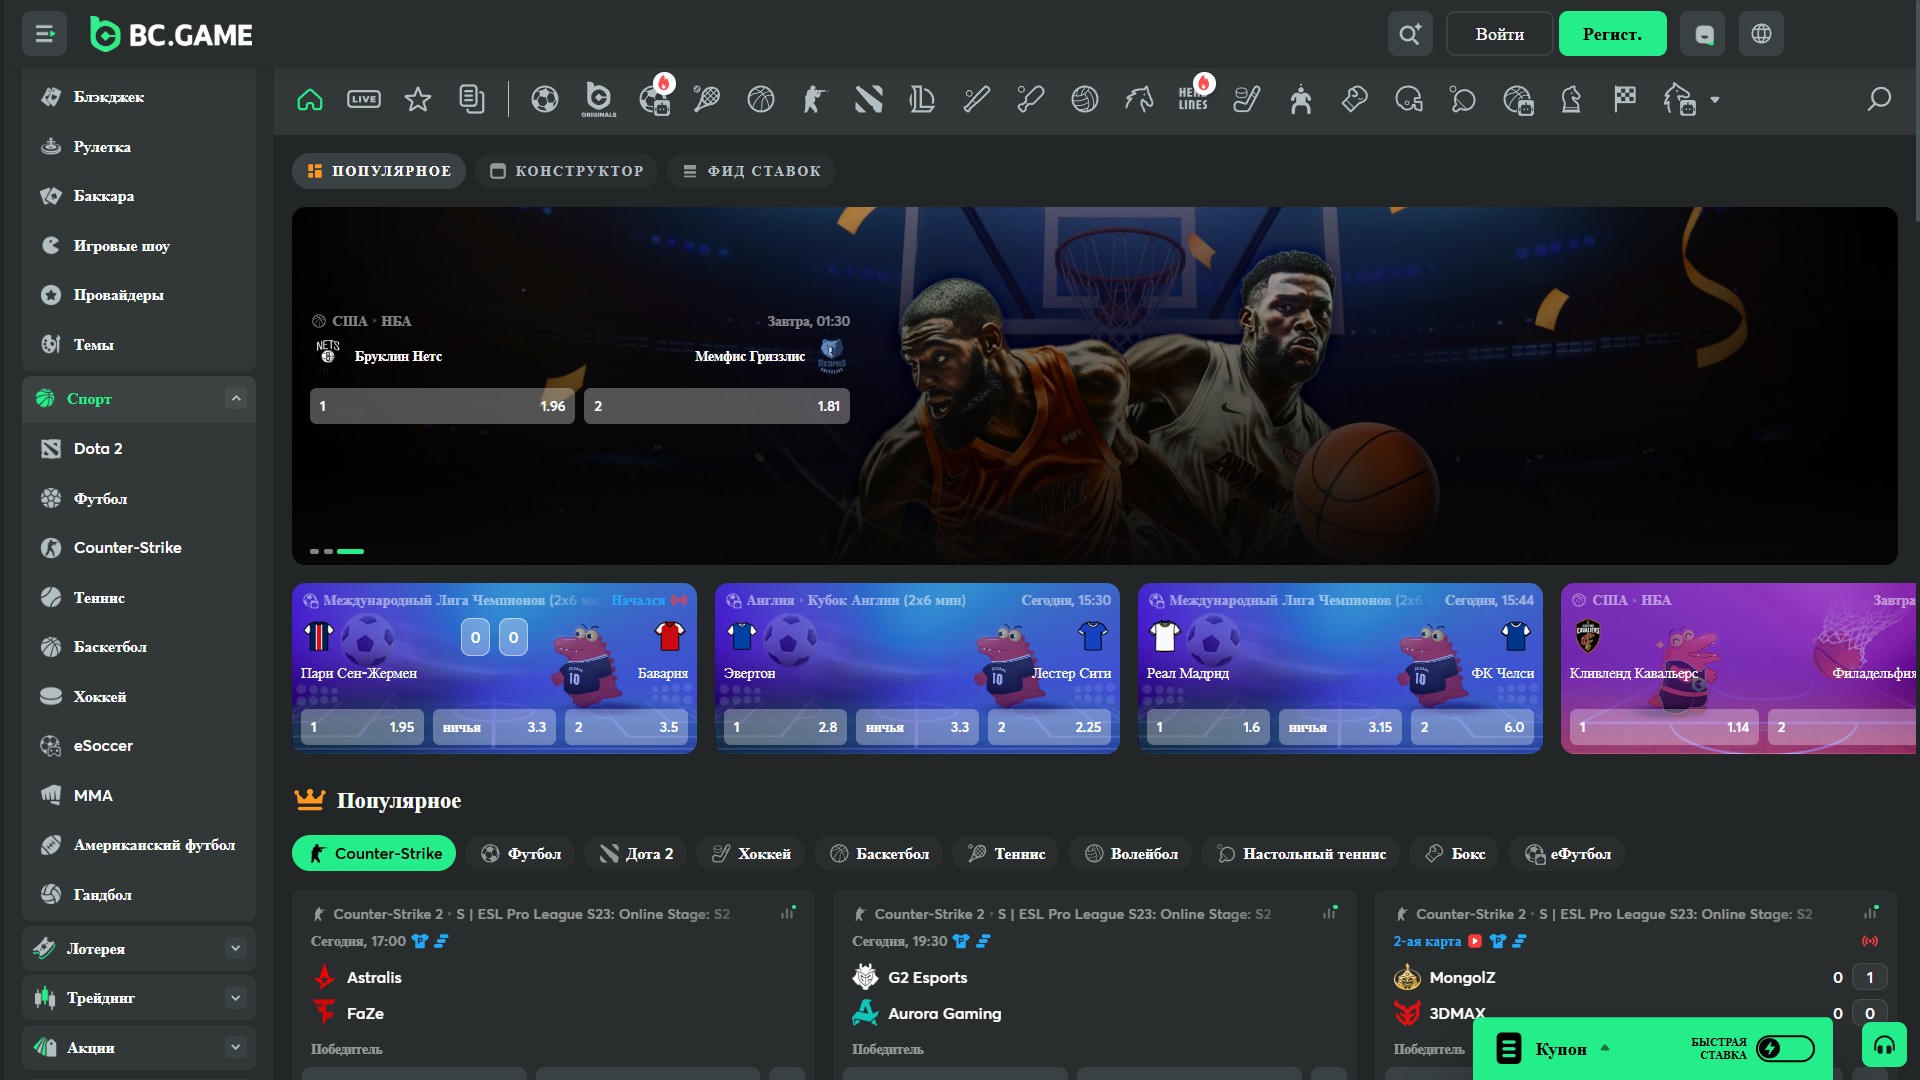1920x1080 pixels.
Task: Click the Войти login button
Action: click(1500, 34)
